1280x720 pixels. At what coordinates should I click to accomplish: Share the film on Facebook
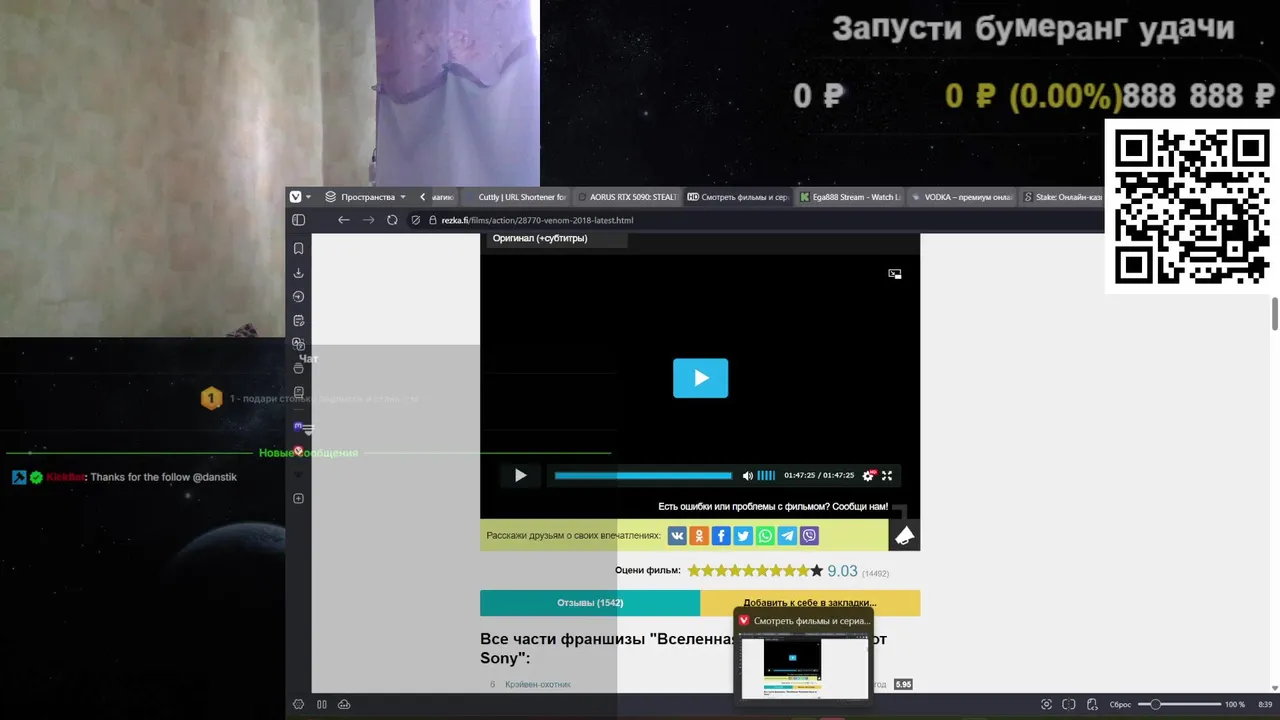[721, 536]
